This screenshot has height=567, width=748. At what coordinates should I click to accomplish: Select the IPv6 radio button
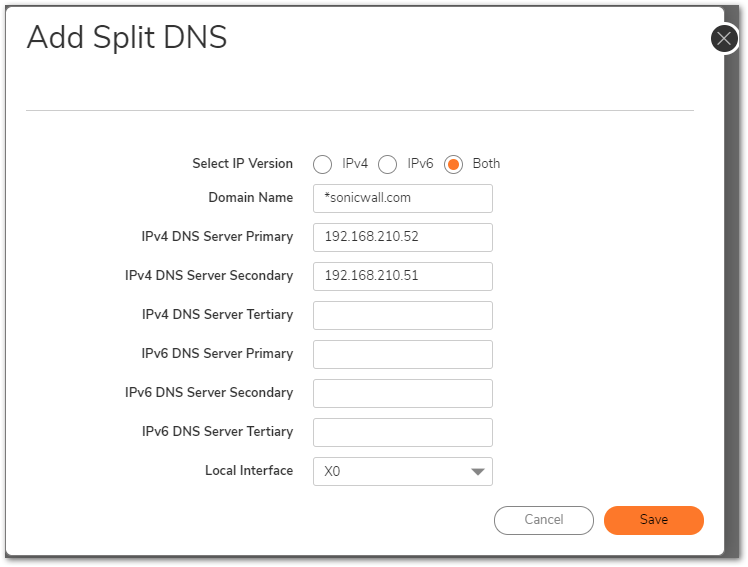387,165
